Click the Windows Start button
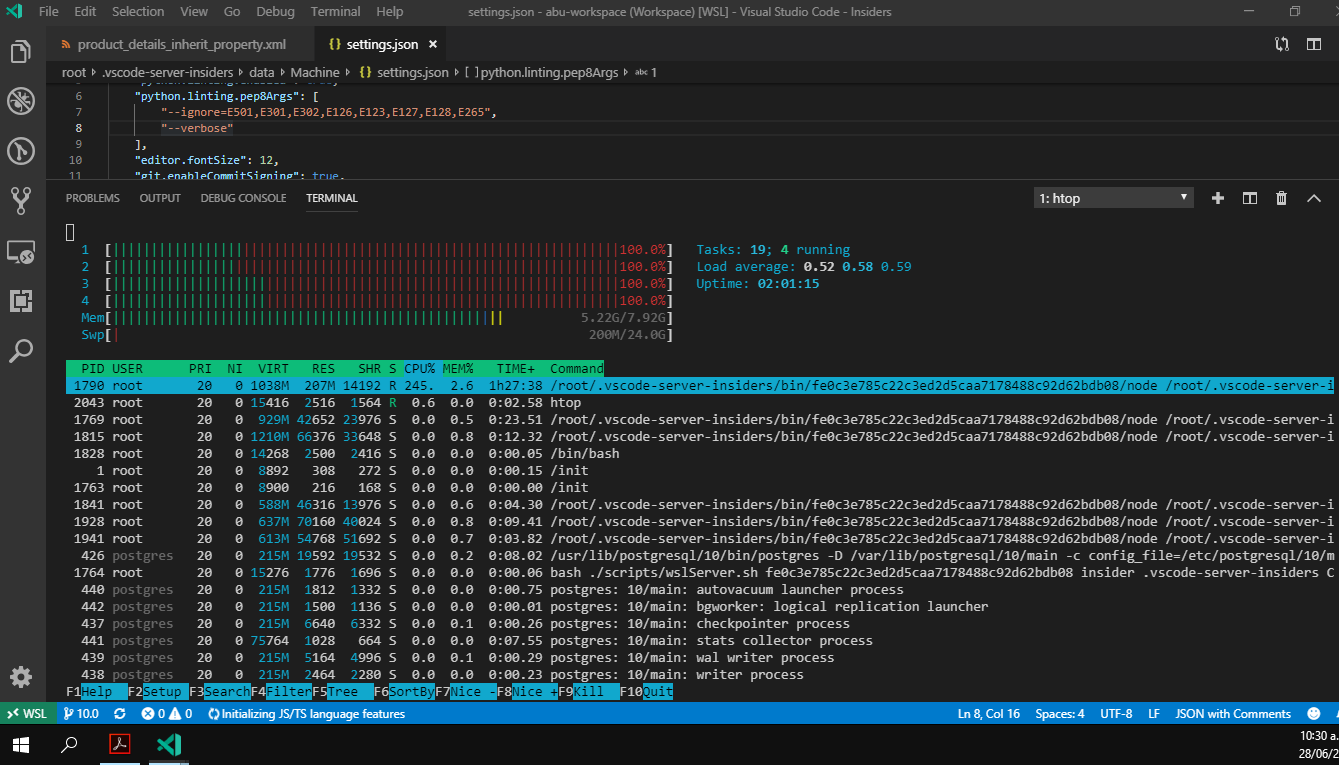 pos(20,744)
